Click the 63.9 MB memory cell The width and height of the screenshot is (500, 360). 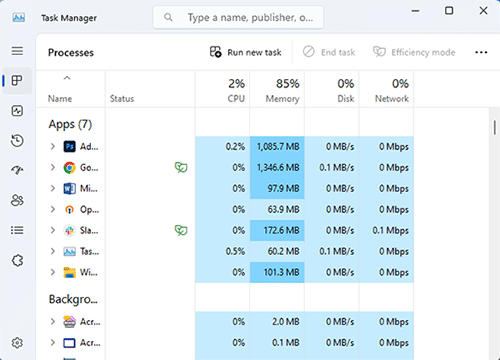[277, 209]
